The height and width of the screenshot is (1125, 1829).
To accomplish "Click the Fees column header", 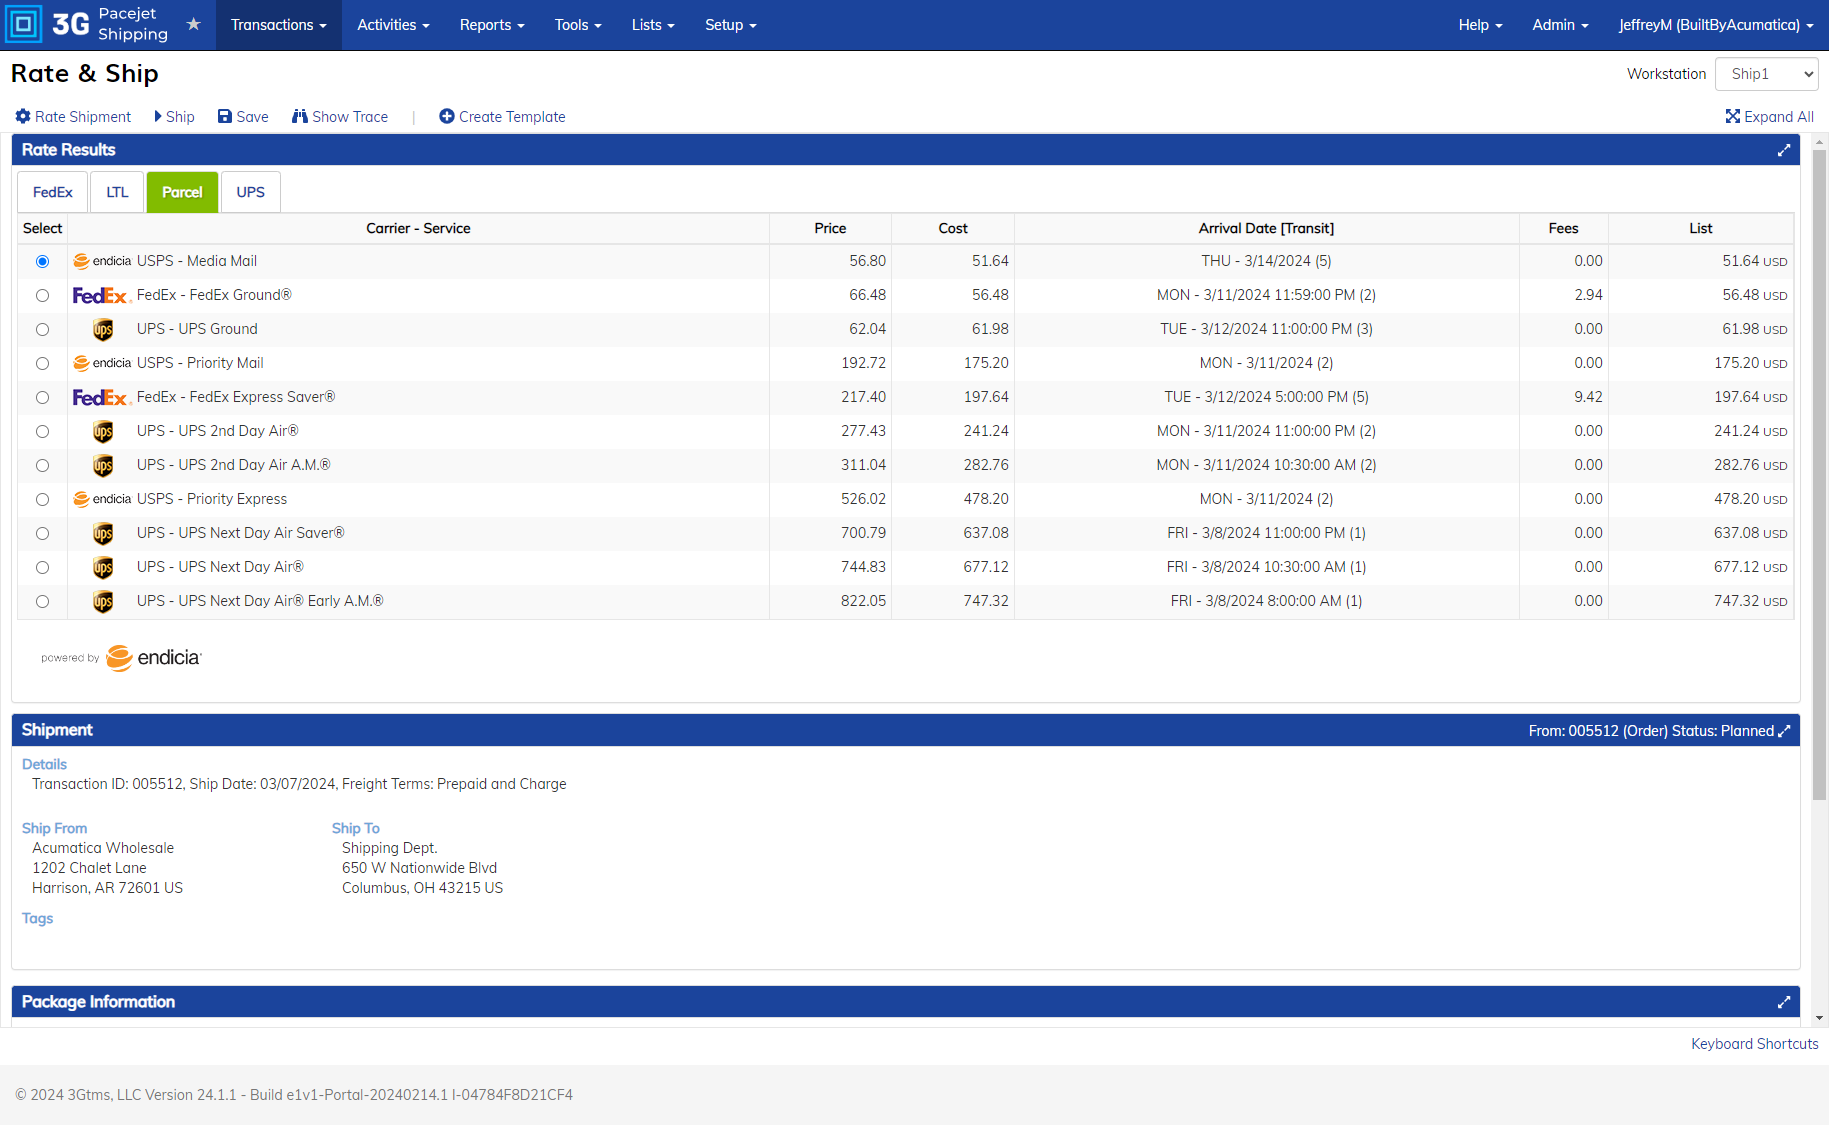I will coord(1564,228).
